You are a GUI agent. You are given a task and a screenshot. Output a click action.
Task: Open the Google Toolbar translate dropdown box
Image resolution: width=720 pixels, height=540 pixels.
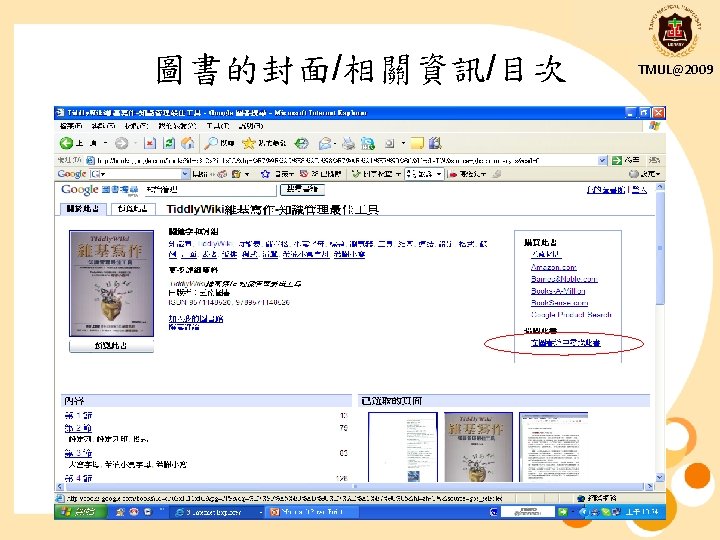pos(424,174)
